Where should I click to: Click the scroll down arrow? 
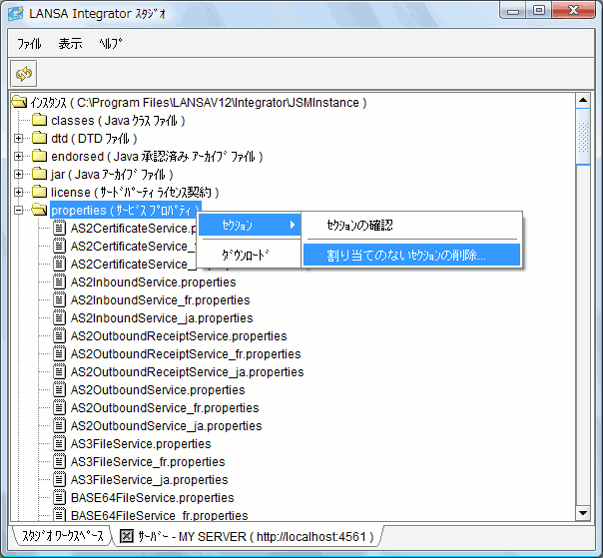(583, 513)
